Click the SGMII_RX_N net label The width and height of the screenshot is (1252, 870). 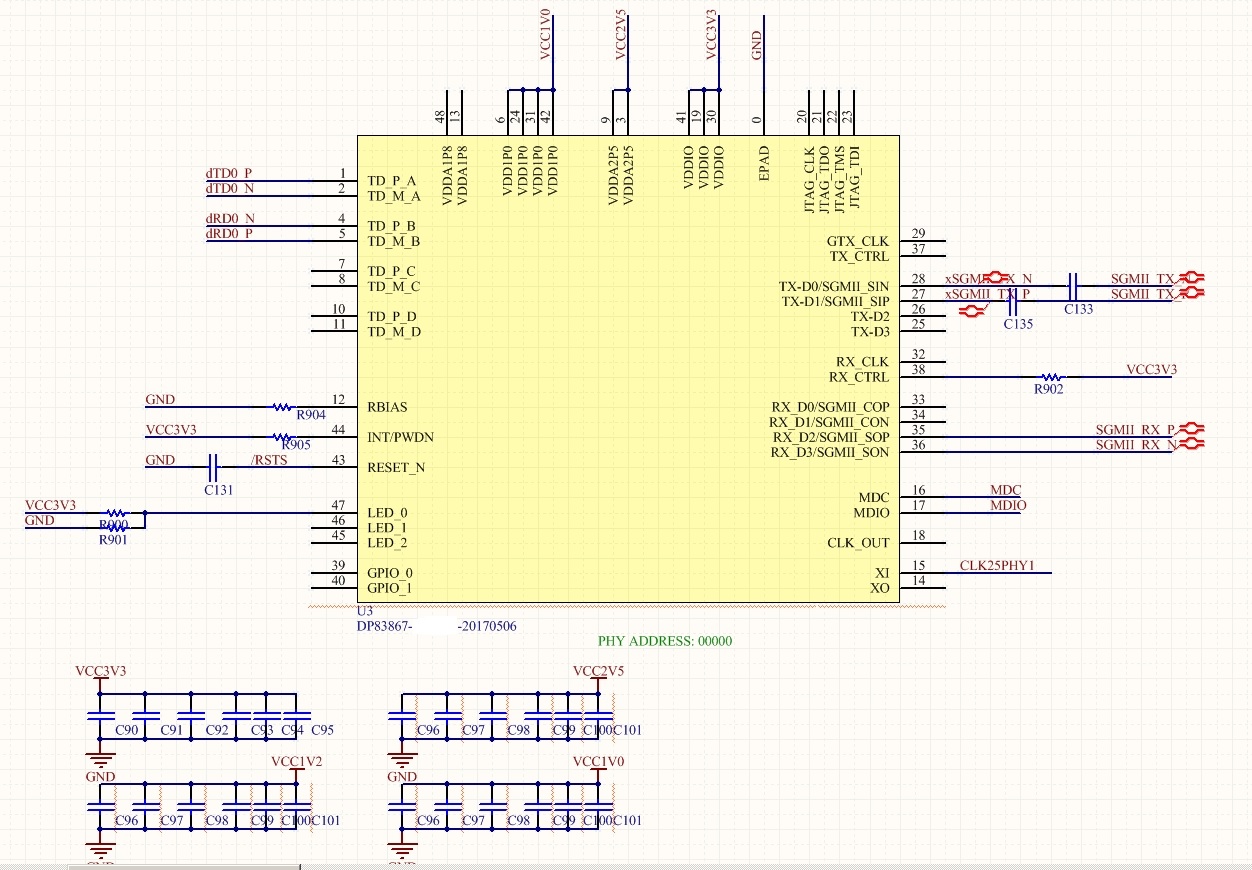click(x=1135, y=445)
